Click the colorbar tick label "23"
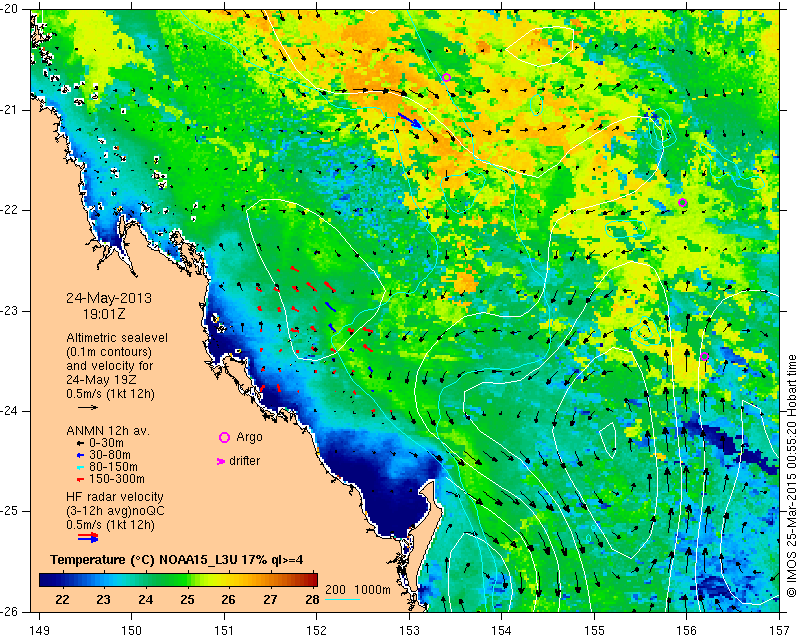Image resolution: width=800 pixels, height=640 pixels. [104, 600]
